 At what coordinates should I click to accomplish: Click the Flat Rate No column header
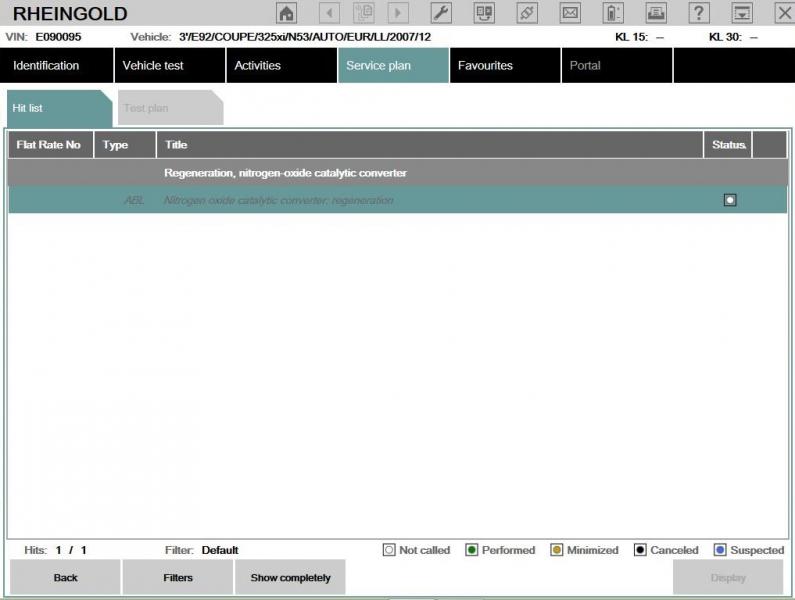(x=49, y=145)
